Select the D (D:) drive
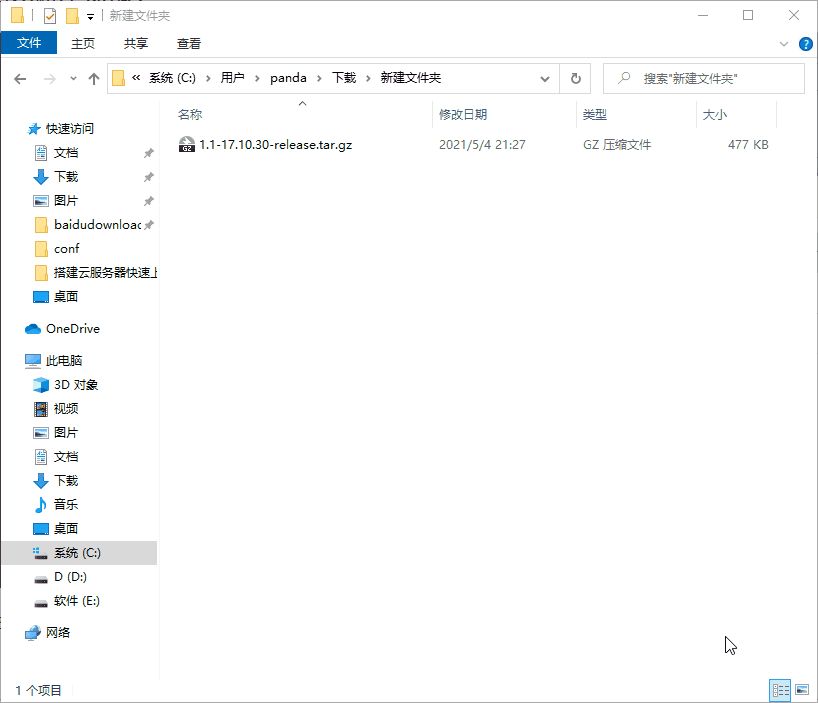This screenshot has width=818, height=703. pos(70,577)
